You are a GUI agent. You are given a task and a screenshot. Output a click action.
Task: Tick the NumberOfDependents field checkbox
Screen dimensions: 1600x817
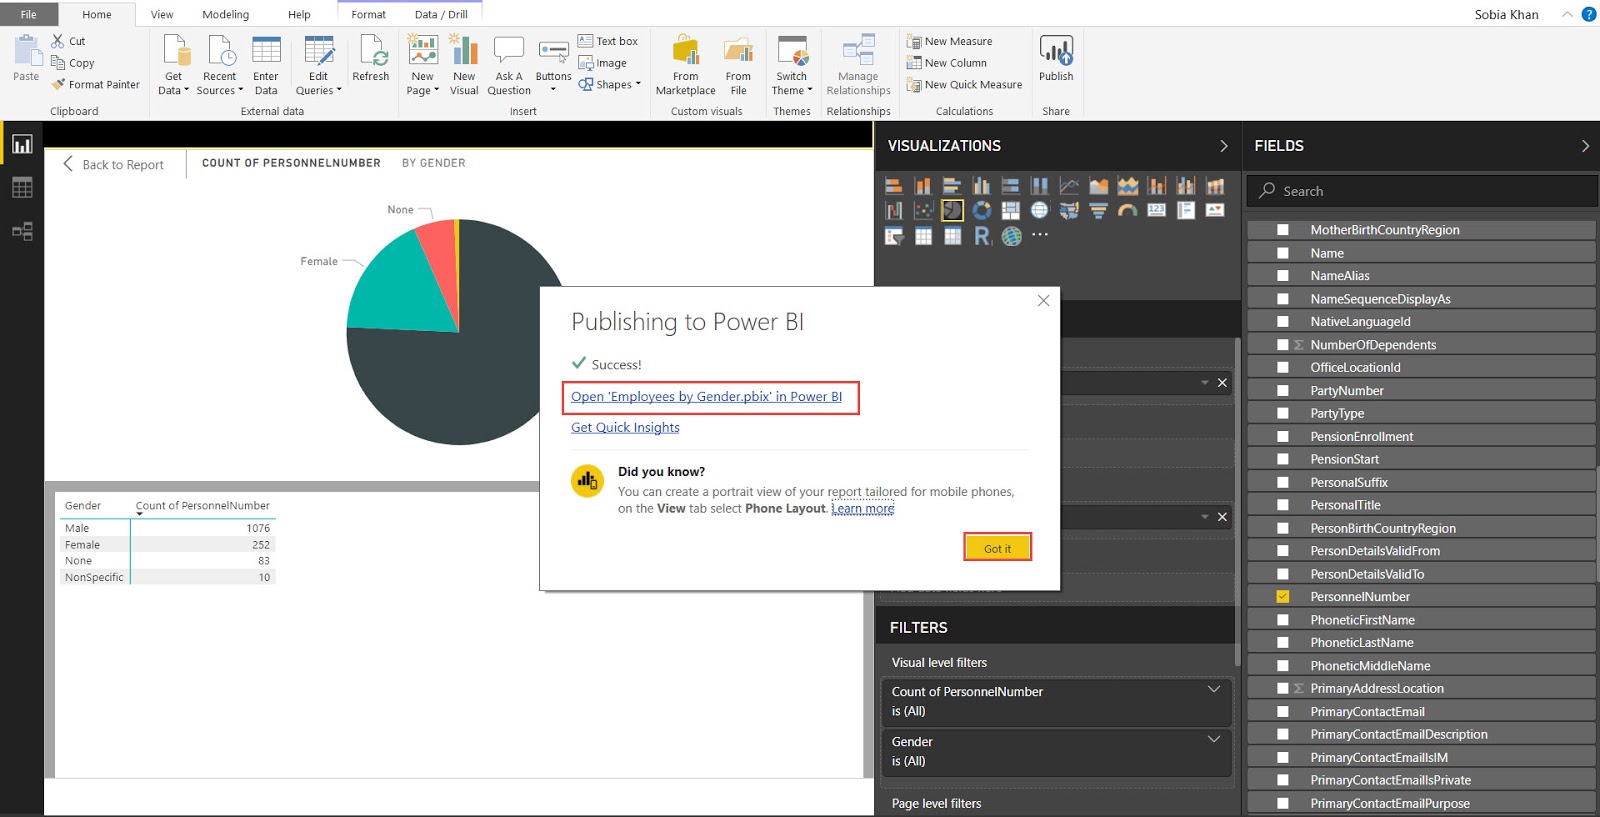tap(1283, 345)
